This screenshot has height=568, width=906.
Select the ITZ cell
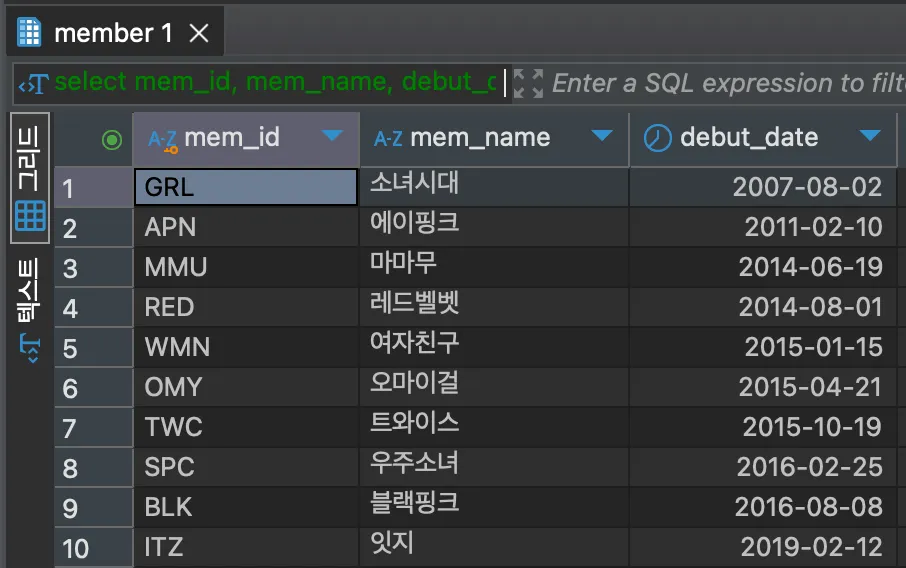(x=246, y=547)
